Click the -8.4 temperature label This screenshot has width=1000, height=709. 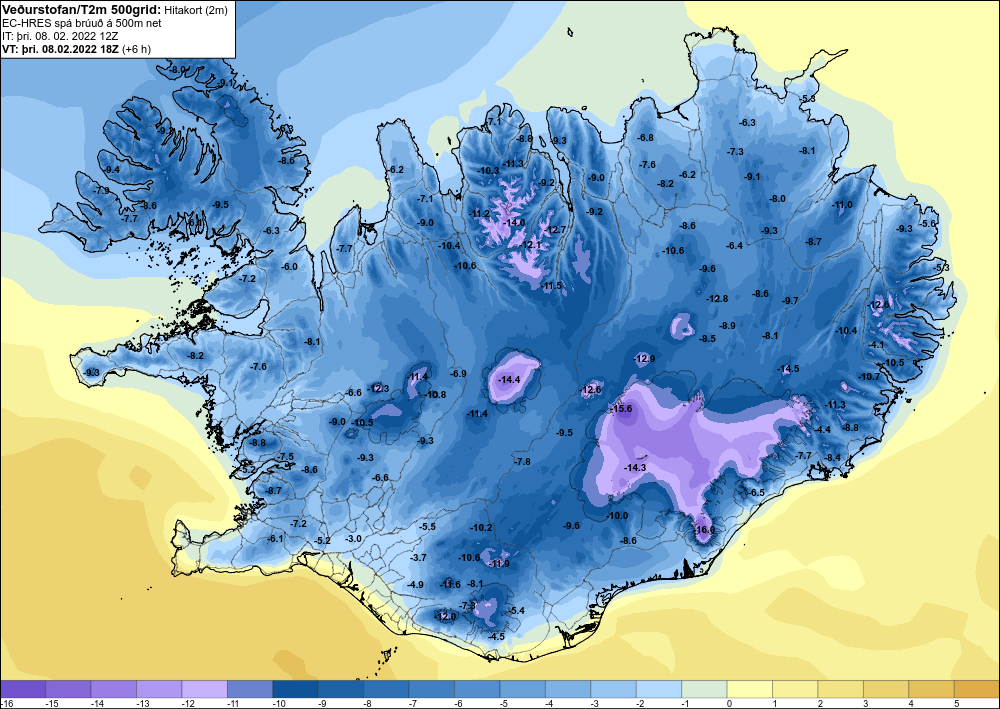click(833, 457)
